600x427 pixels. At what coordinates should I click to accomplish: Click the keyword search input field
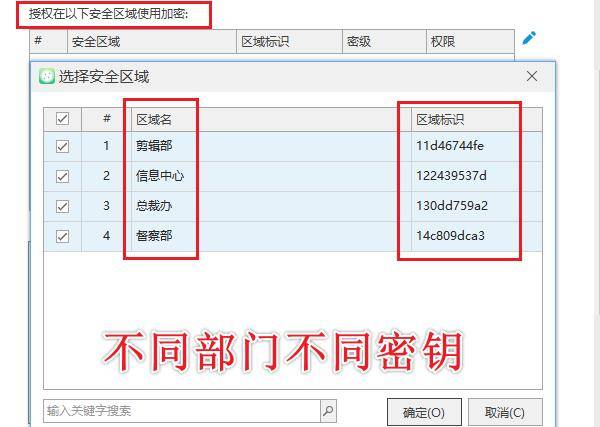pyautogui.click(x=180, y=411)
